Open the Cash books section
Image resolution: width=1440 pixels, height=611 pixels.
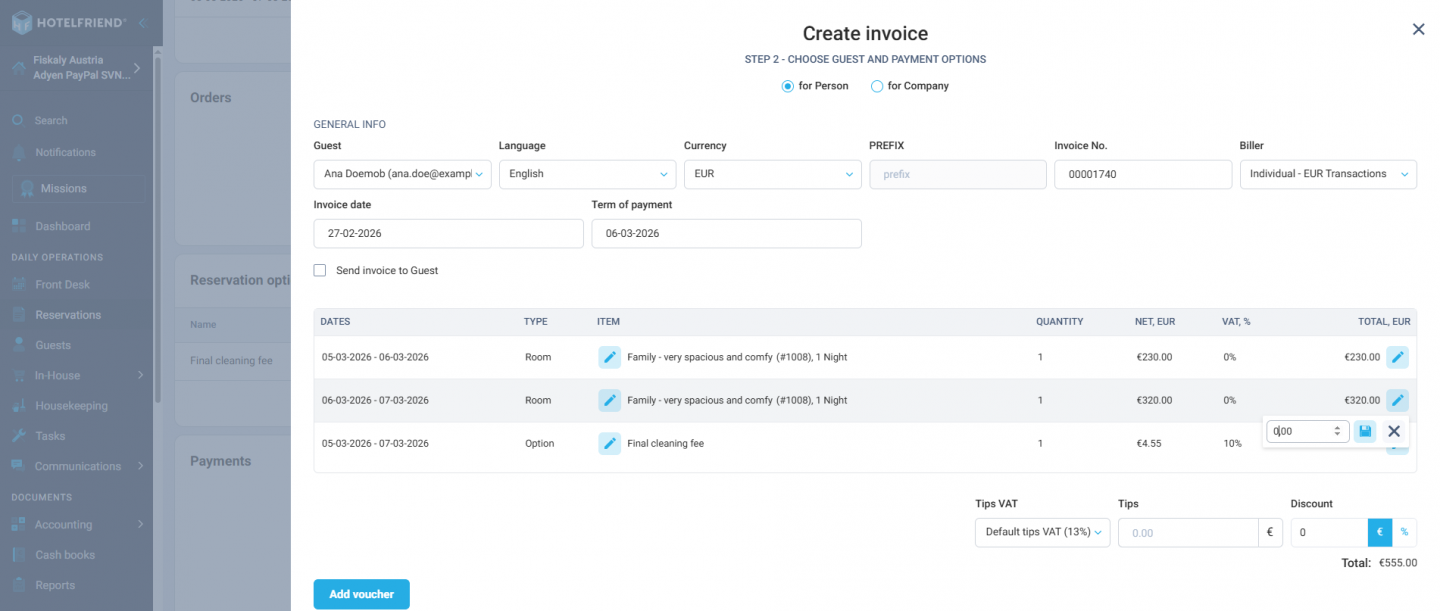63,554
